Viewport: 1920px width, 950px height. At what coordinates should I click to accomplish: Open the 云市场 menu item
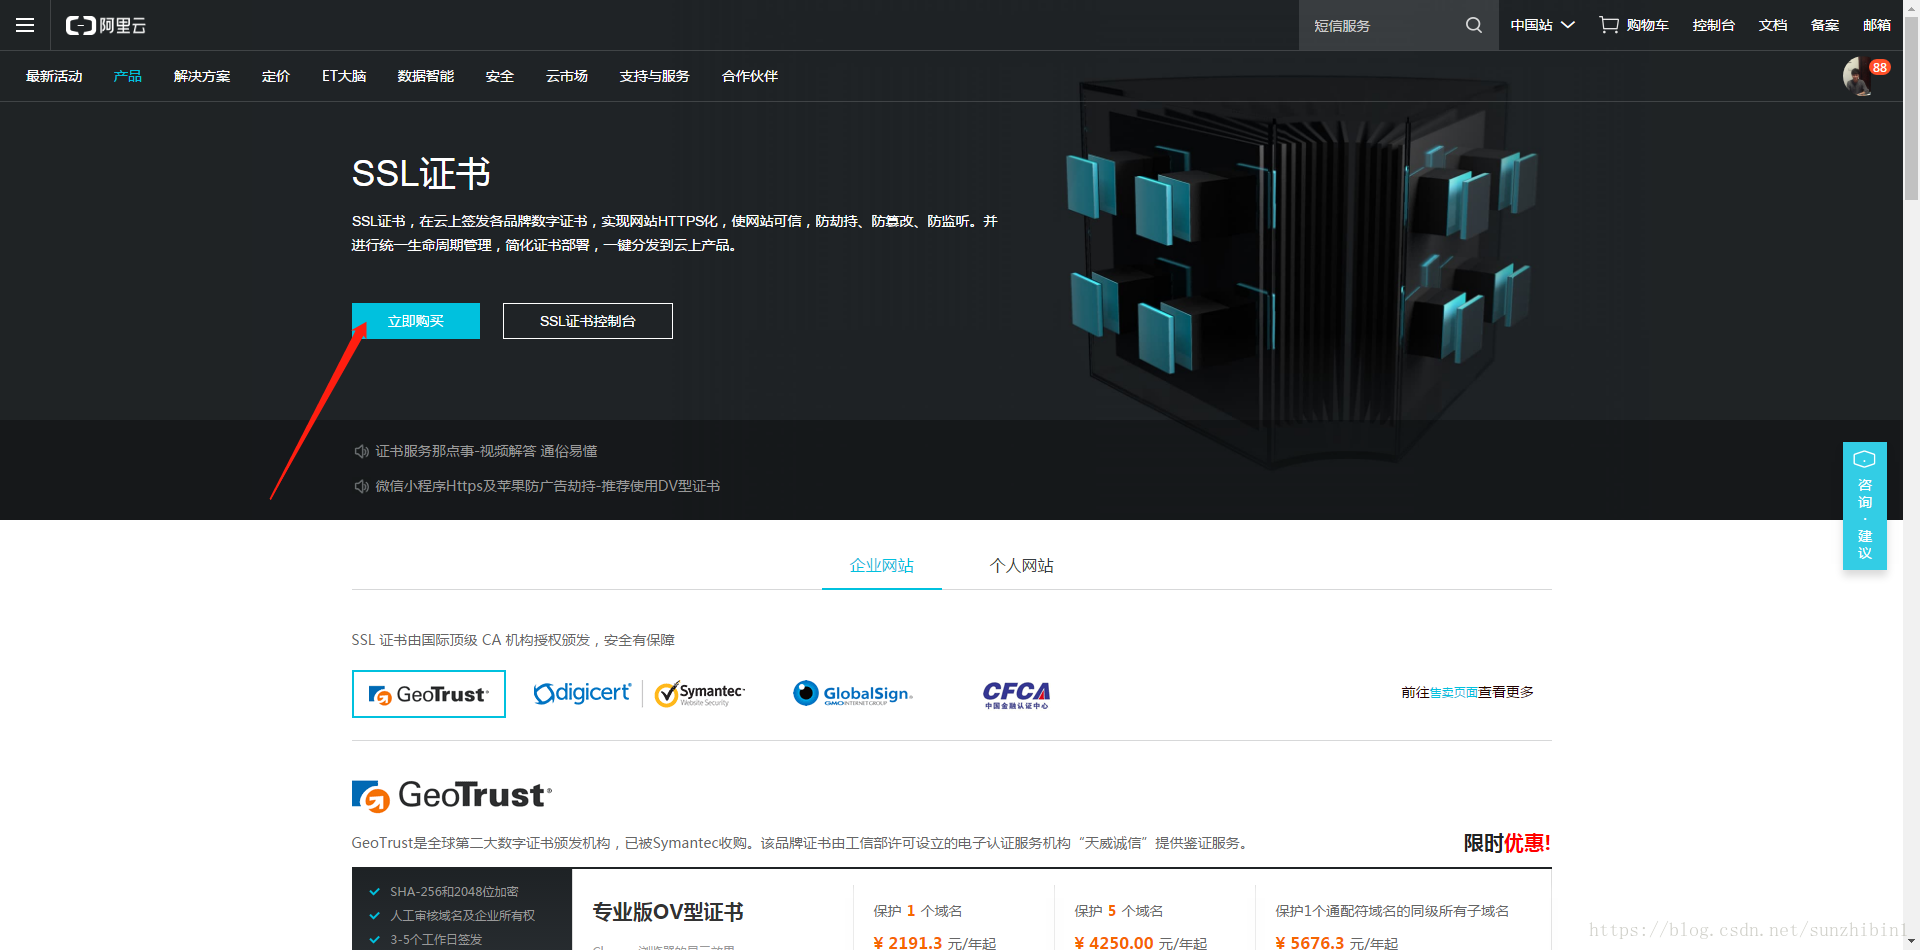[567, 76]
